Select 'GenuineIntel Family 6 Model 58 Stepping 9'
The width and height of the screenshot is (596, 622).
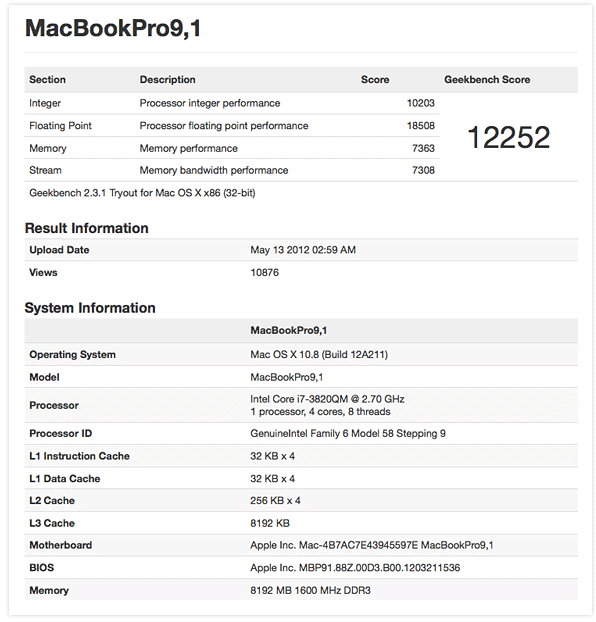point(348,434)
